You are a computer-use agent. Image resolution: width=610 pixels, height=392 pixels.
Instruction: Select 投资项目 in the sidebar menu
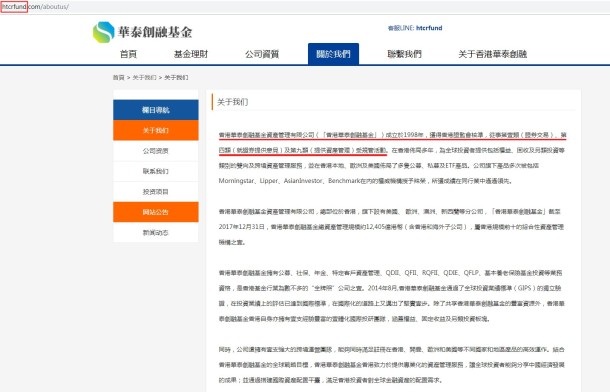point(156,192)
